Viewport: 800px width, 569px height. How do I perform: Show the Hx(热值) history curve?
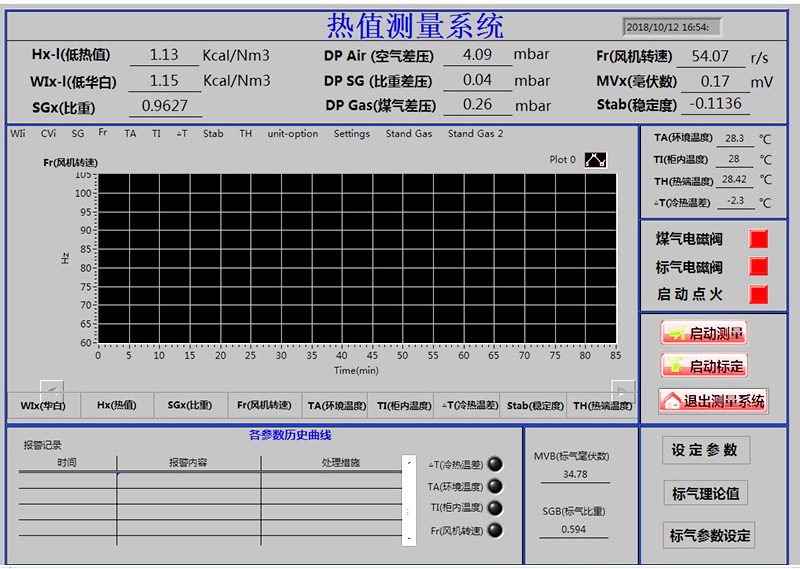pyautogui.click(x=117, y=406)
